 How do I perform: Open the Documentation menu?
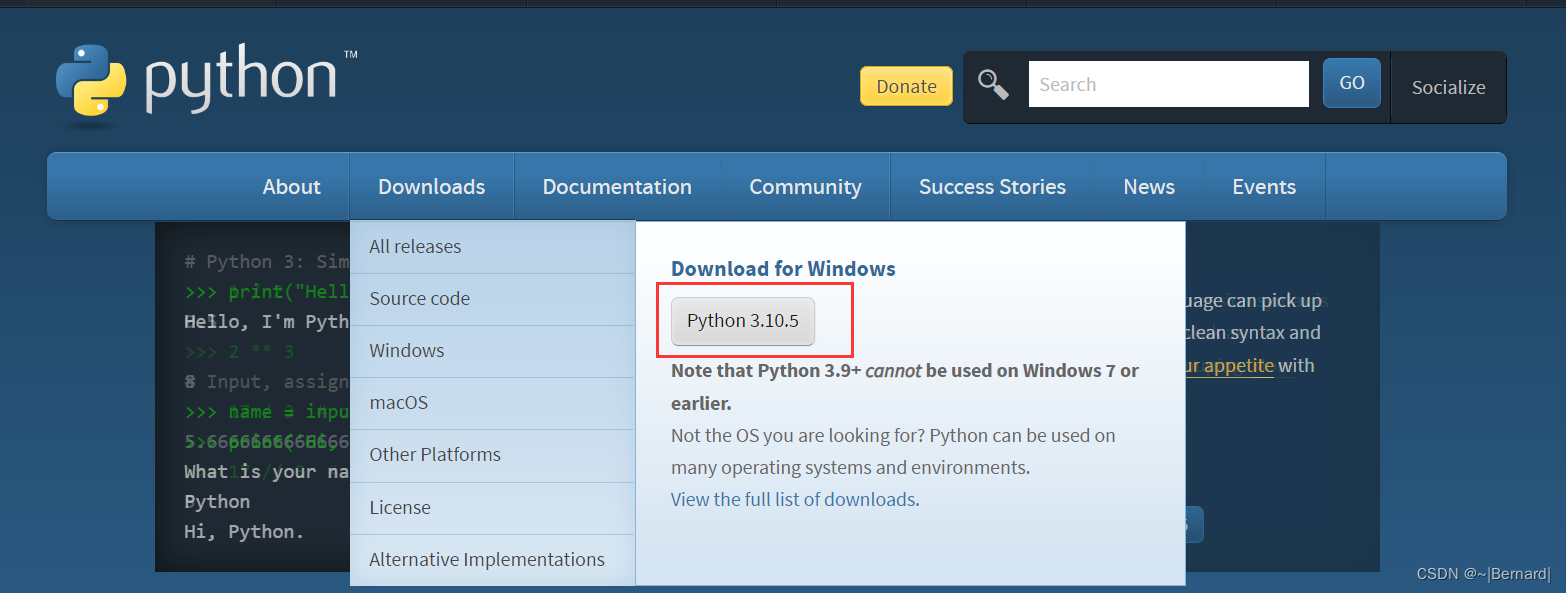pos(617,187)
